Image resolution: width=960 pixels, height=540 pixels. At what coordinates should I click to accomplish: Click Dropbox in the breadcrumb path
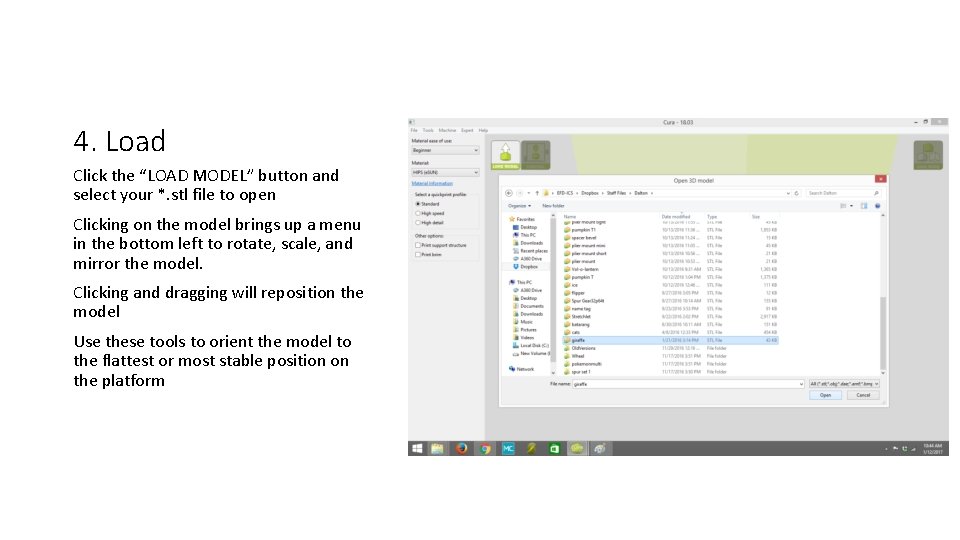pyautogui.click(x=590, y=193)
